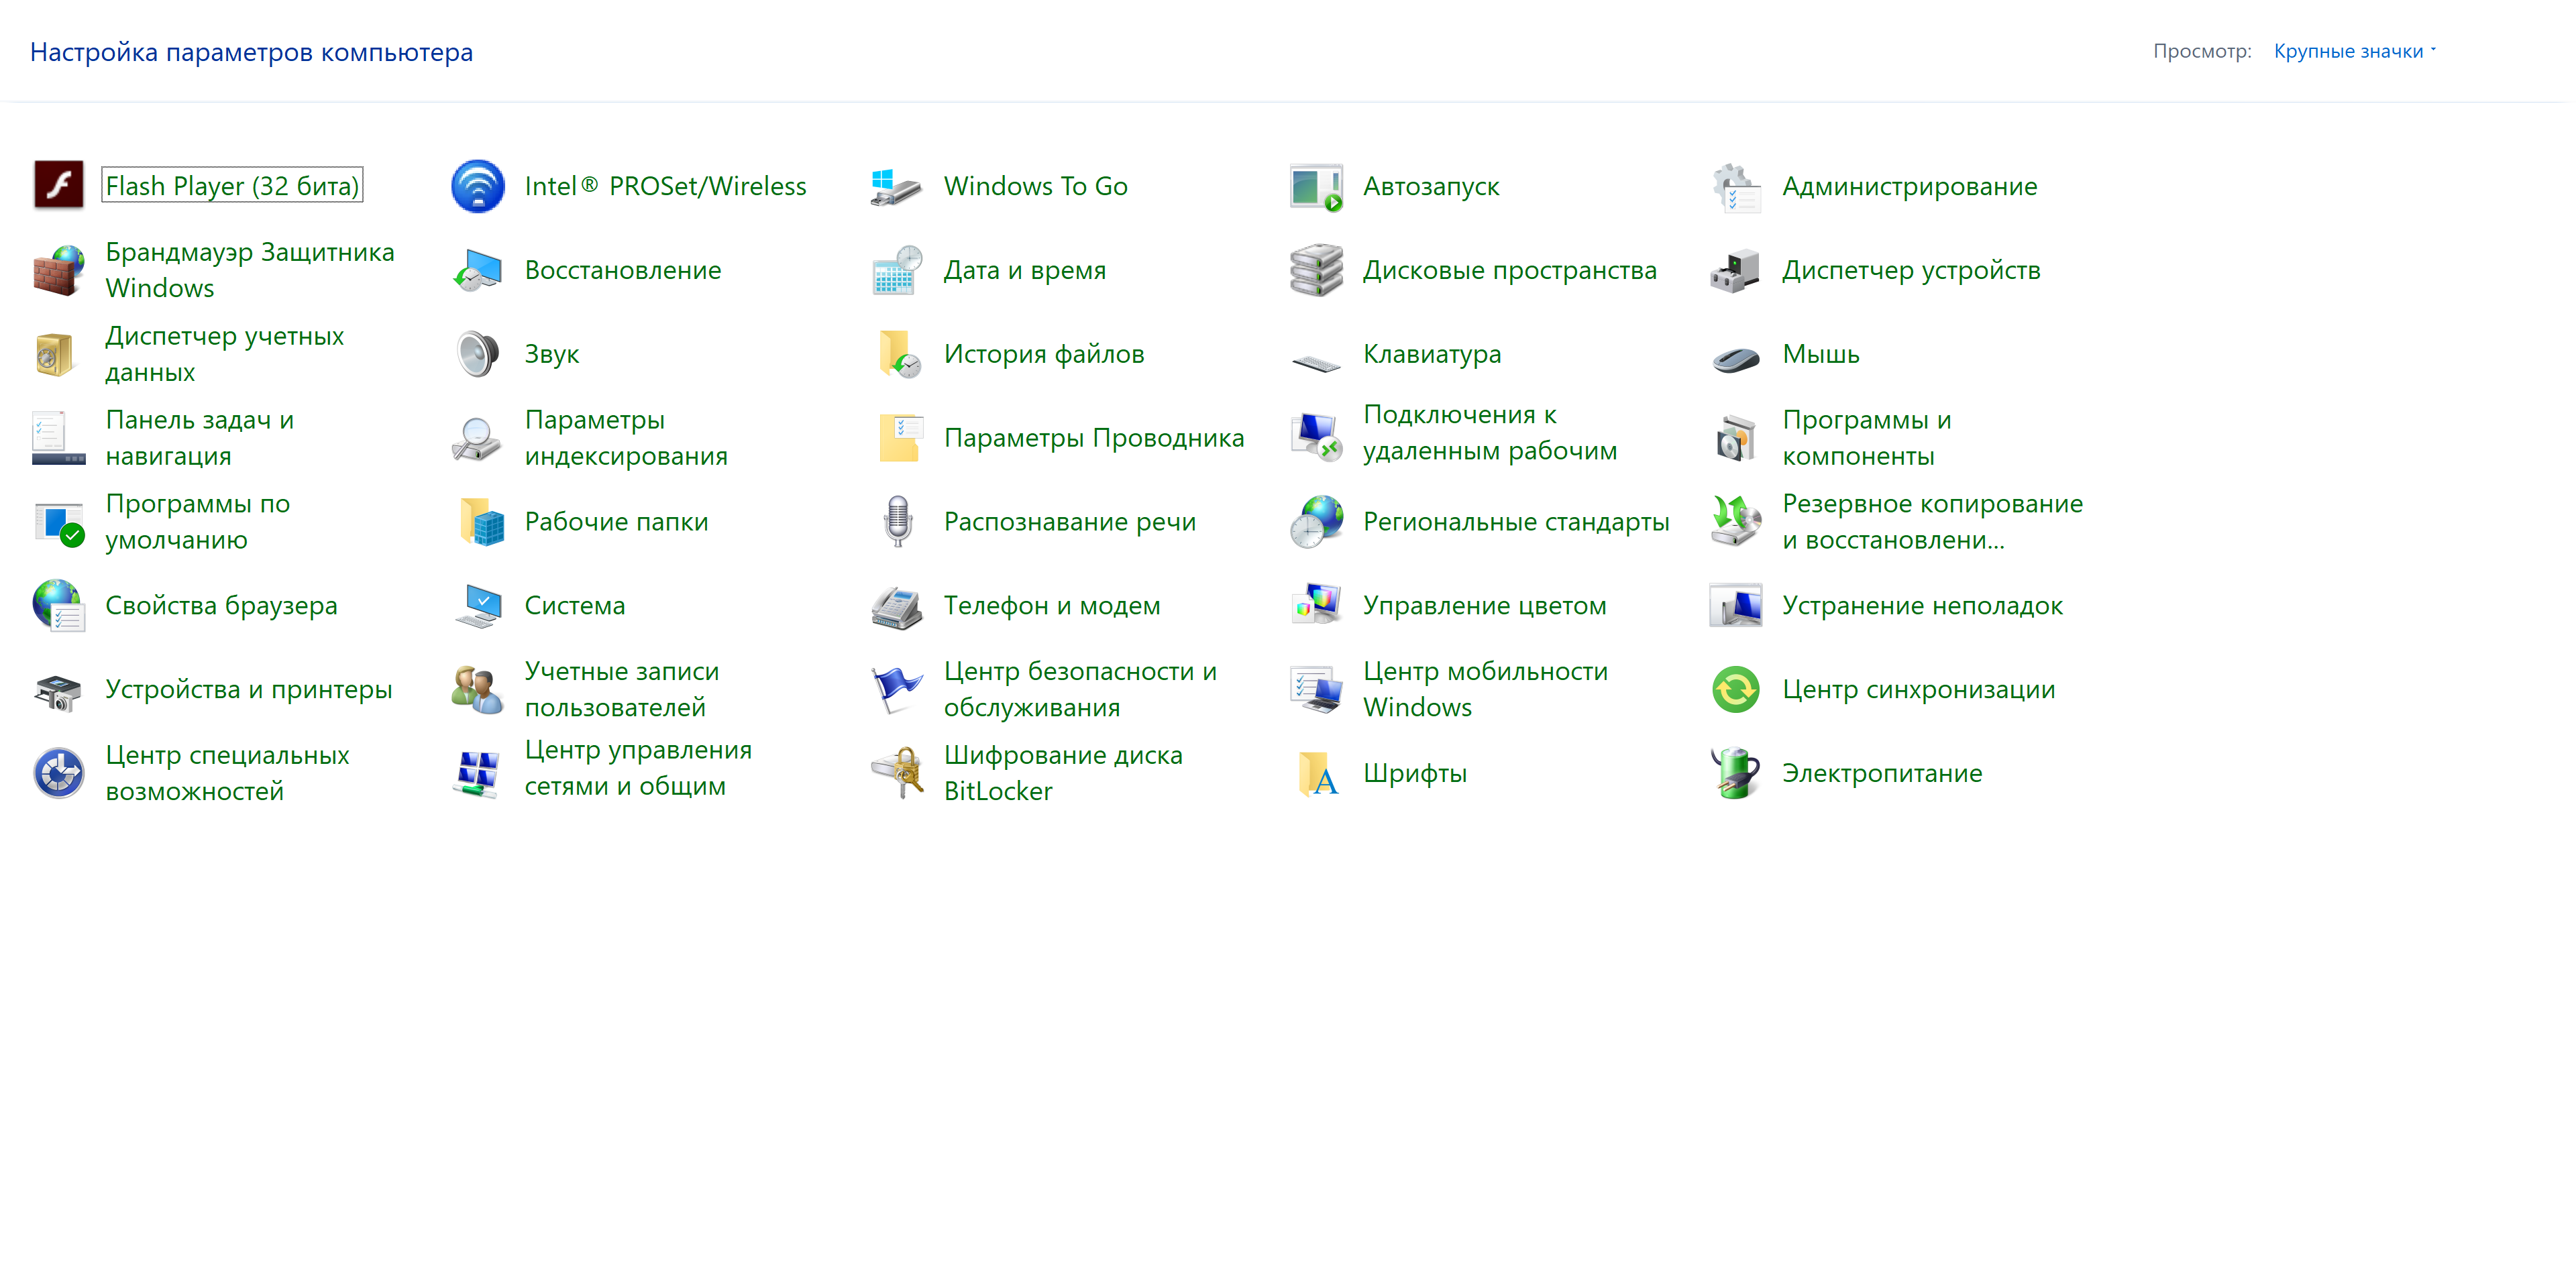Click the Windows To Go USB icon
The image size is (2576, 1287).
click(x=896, y=186)
